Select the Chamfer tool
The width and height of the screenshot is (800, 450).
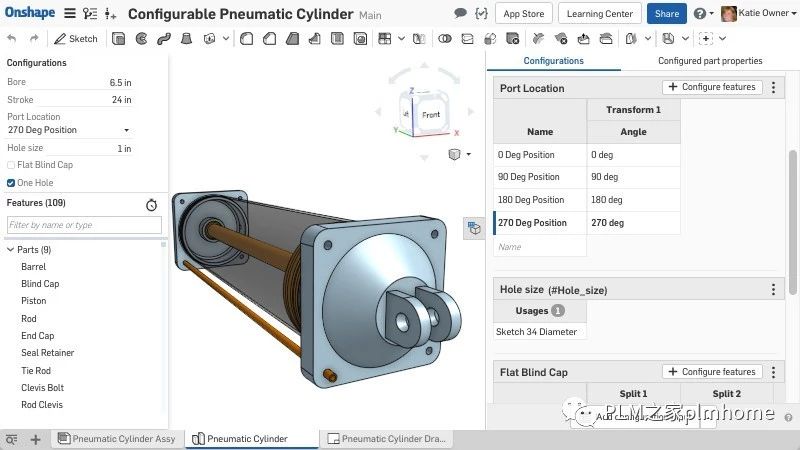pyautogui.click(x=269, y=39)
